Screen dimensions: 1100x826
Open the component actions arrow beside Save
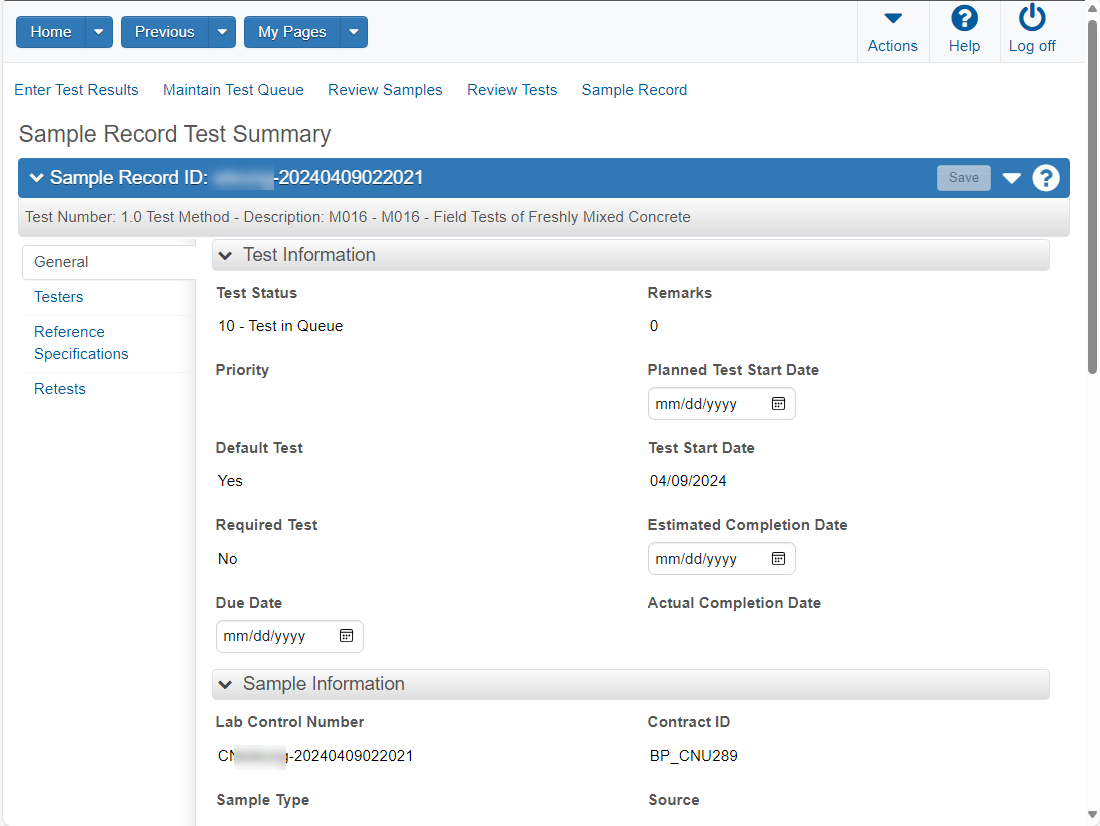1011,178
